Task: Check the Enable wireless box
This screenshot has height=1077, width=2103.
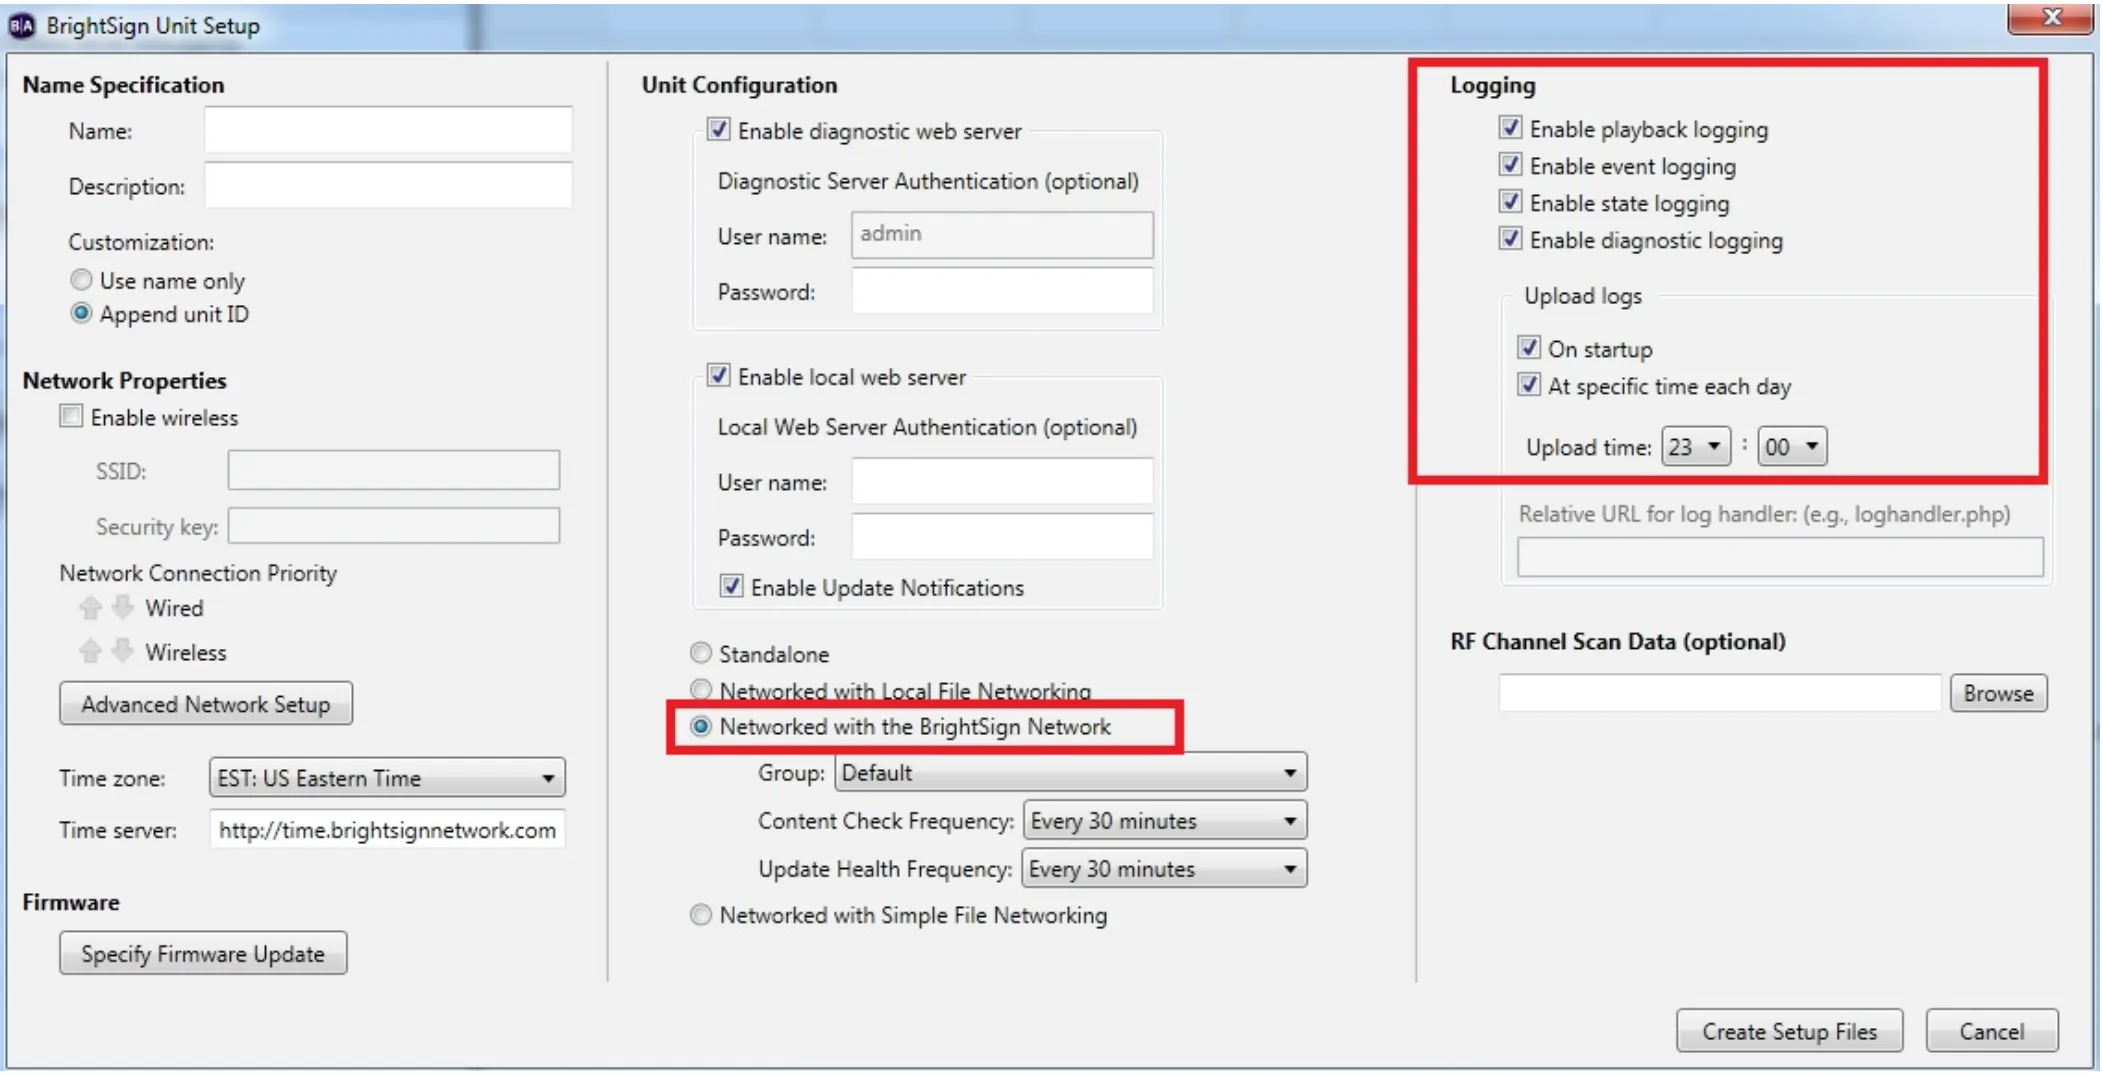Action: 71,416
